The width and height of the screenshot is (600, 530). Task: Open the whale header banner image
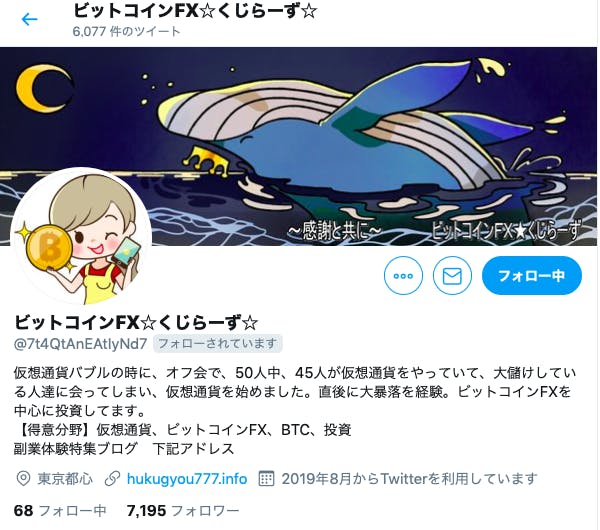(x=298, y=146)
